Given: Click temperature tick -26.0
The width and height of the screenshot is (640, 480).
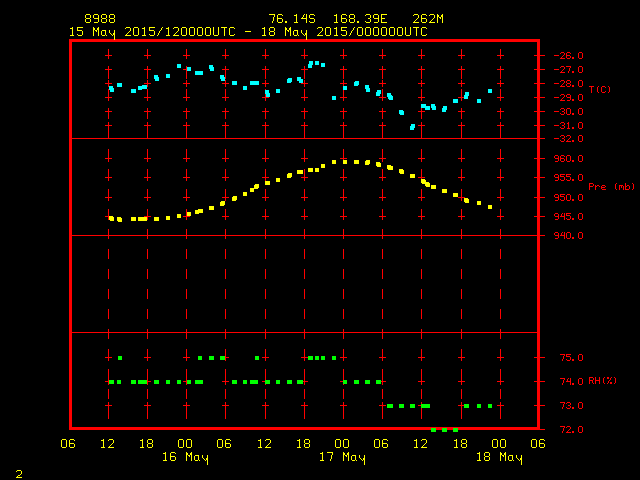Looking at the screenshot, I should tap(569, 56).
